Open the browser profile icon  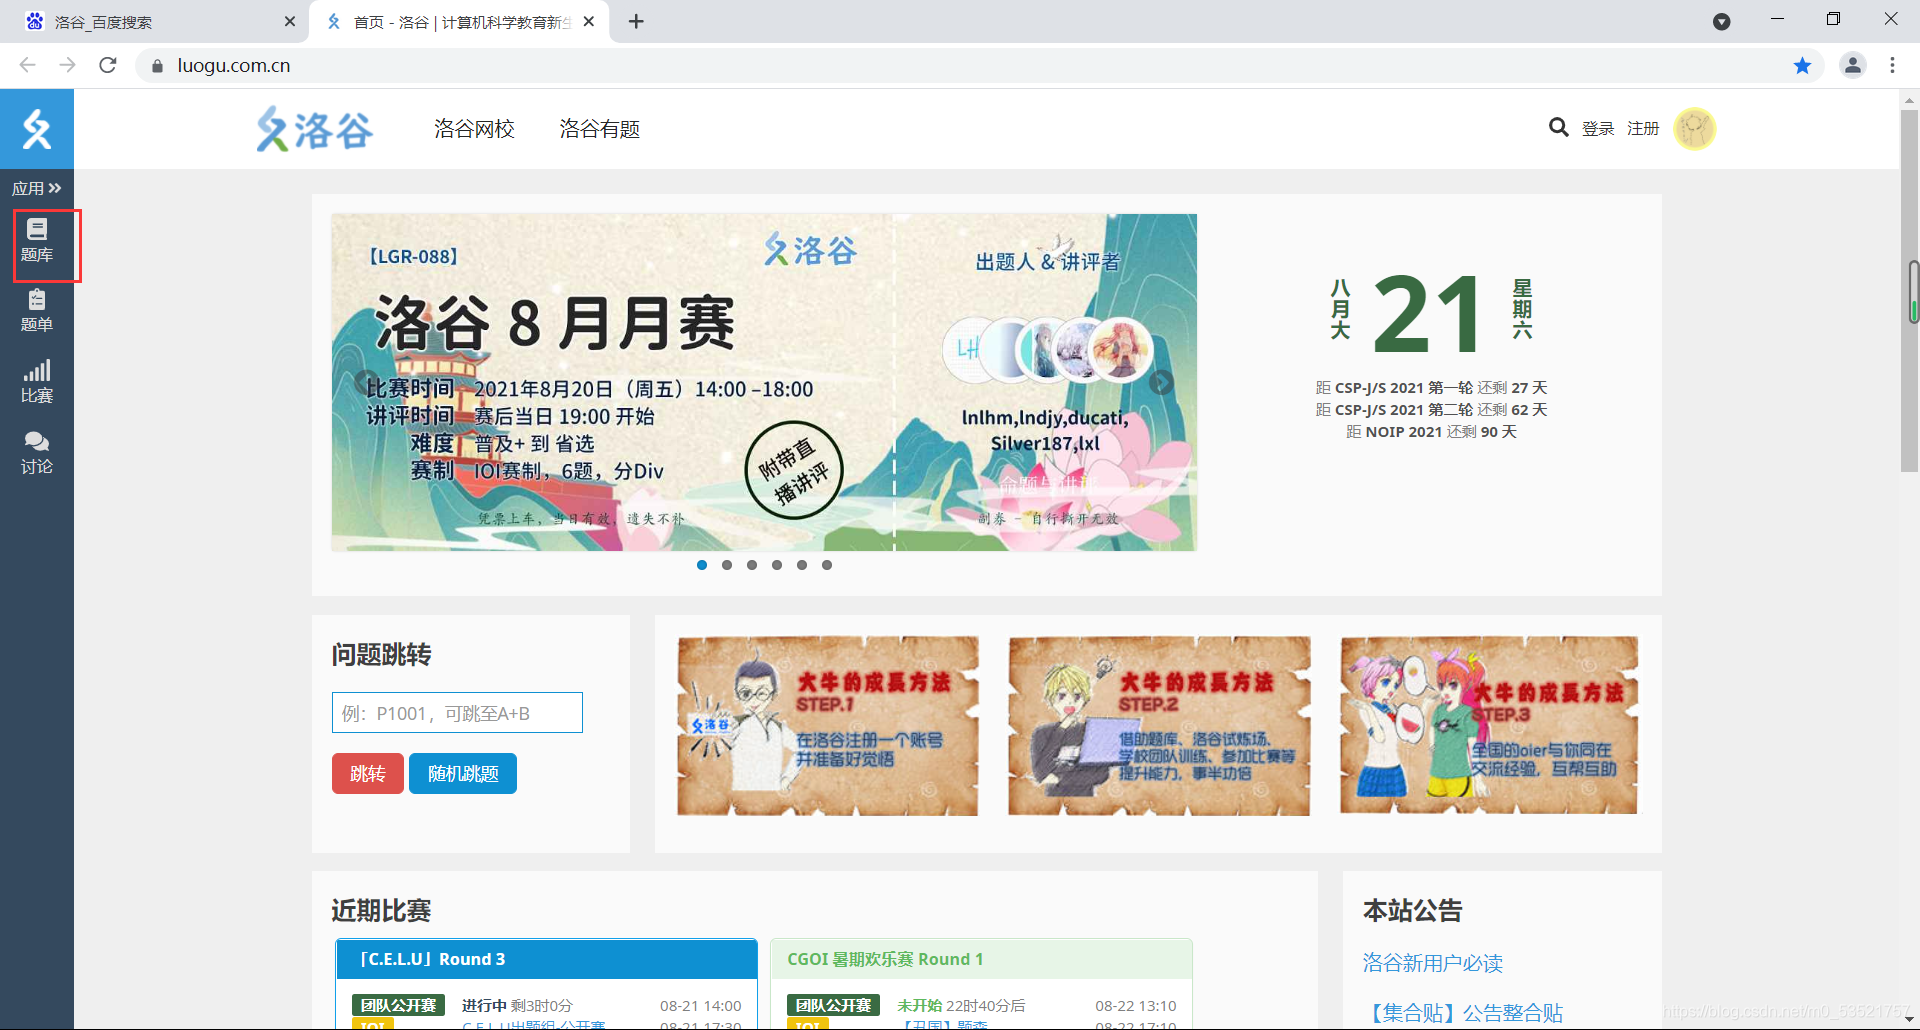click(x=1853, y=65)
